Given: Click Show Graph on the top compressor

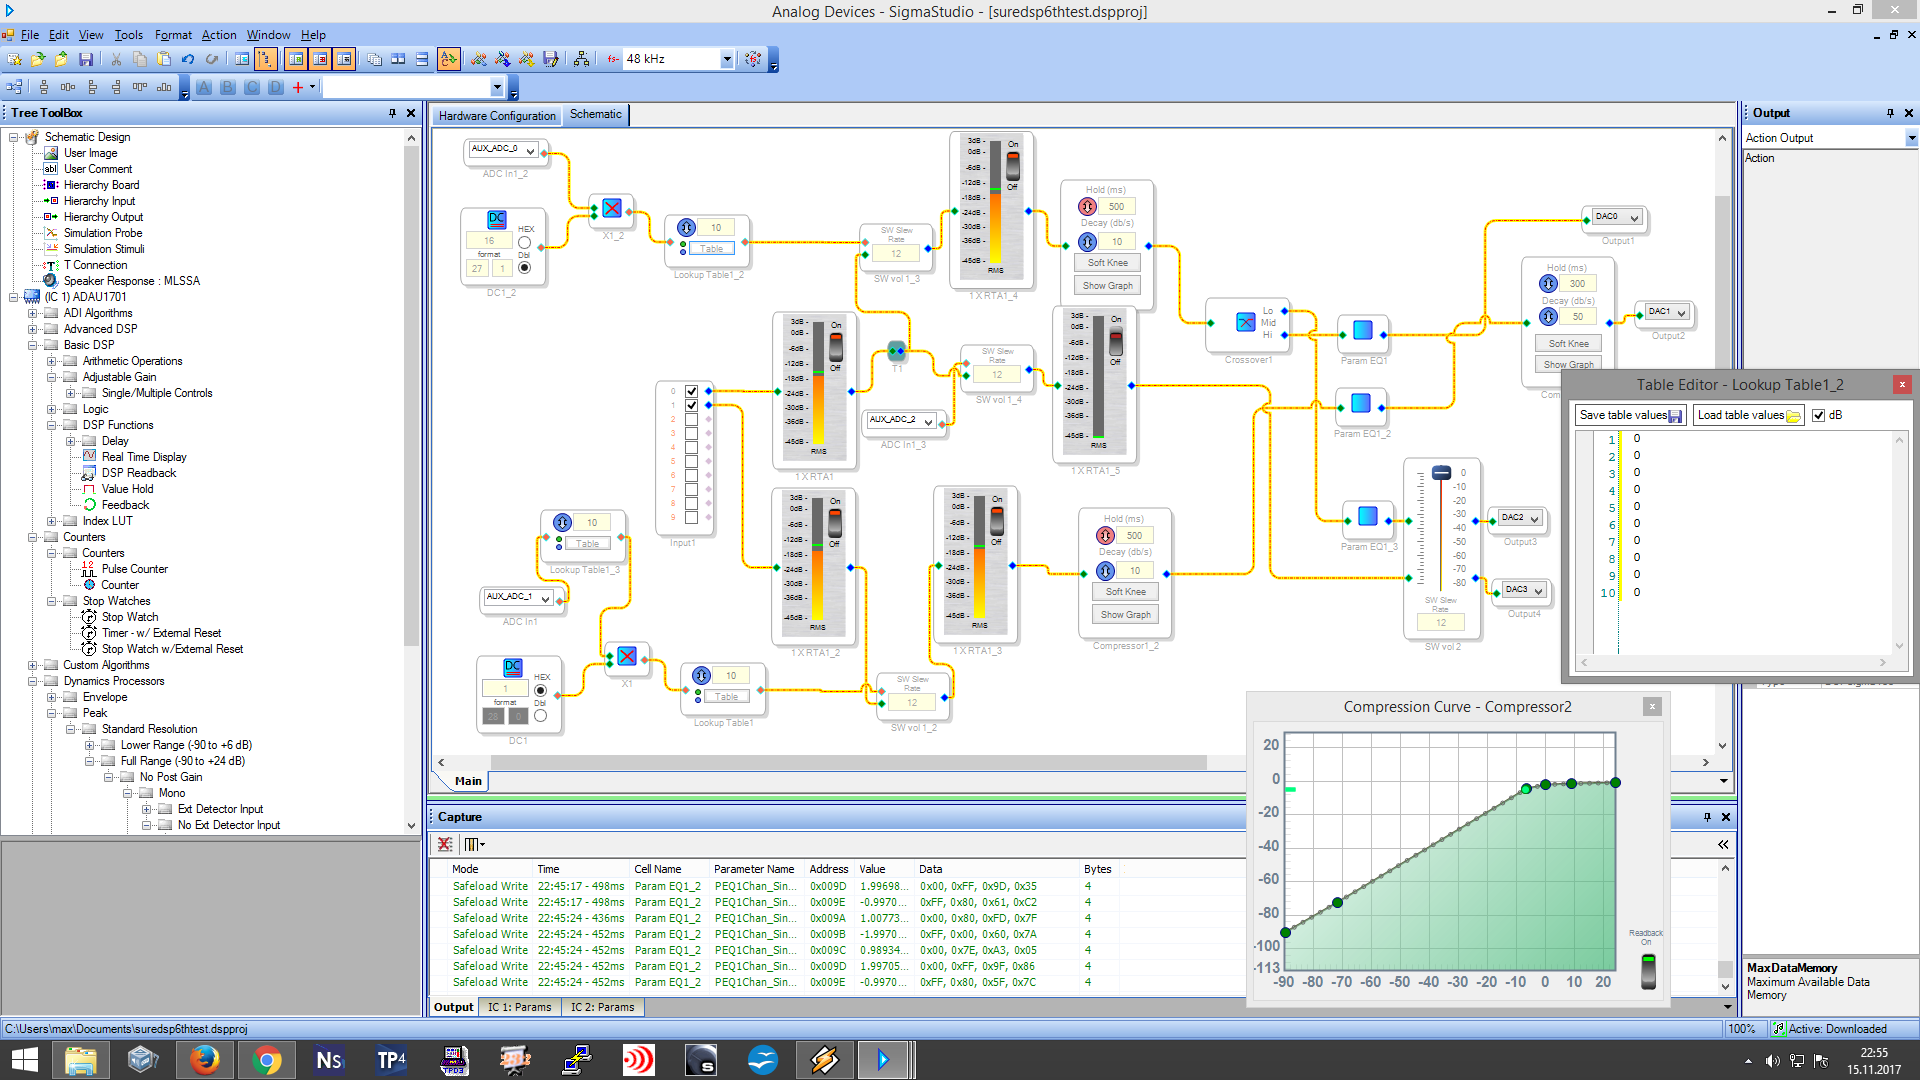Looking at the screenshot, I should pyautogui.click(x=1107, y=286).
